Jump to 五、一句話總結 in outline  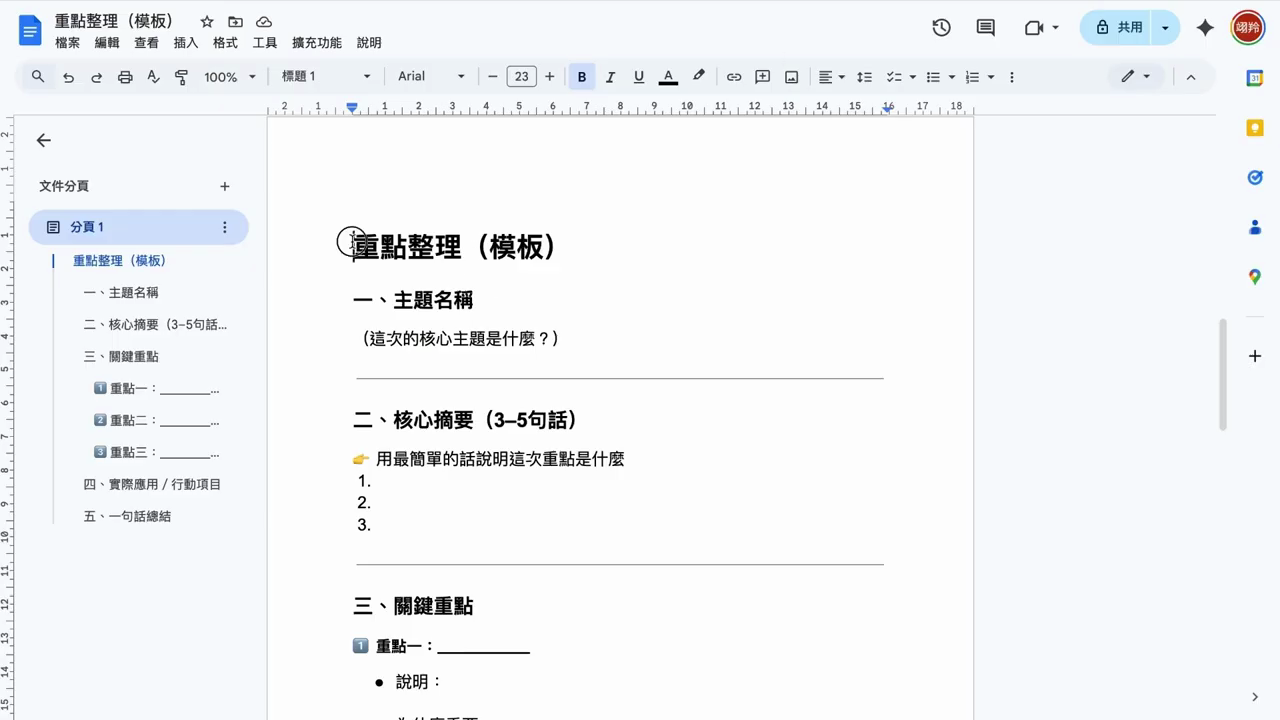point(127,517)
